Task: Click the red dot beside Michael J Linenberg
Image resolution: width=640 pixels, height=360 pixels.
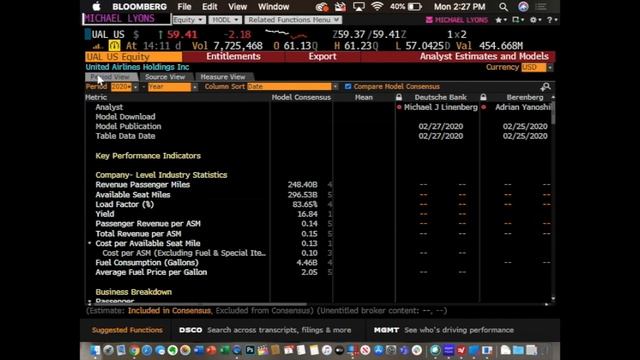Action: pos(399,107)
